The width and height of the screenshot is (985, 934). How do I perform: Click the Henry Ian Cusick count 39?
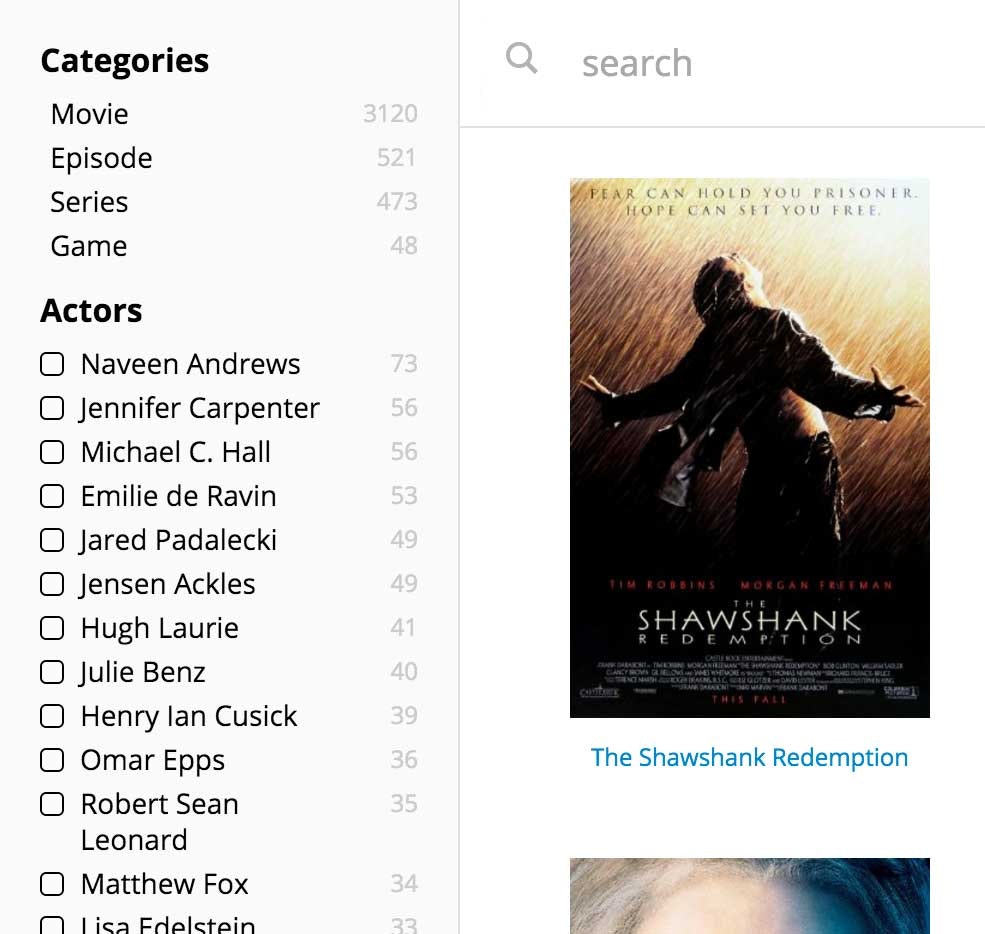[404, 715]
